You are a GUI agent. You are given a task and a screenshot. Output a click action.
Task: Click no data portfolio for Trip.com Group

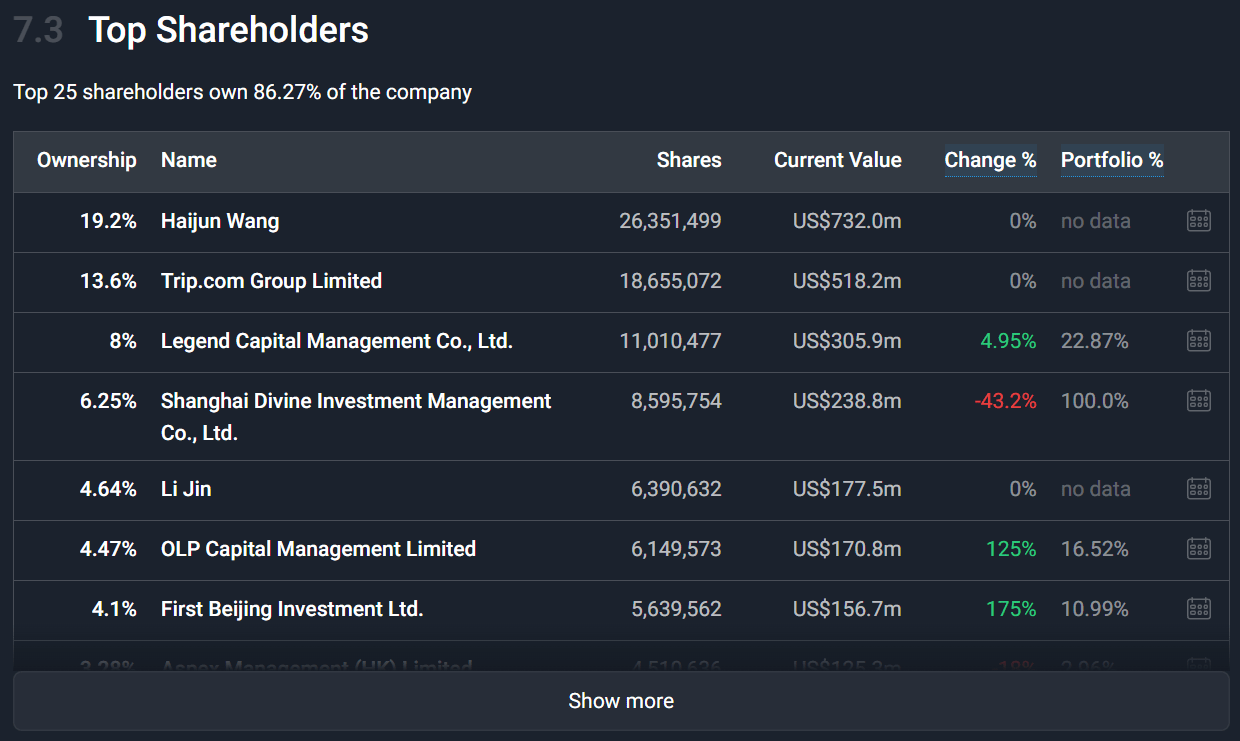click(1096, 281)
